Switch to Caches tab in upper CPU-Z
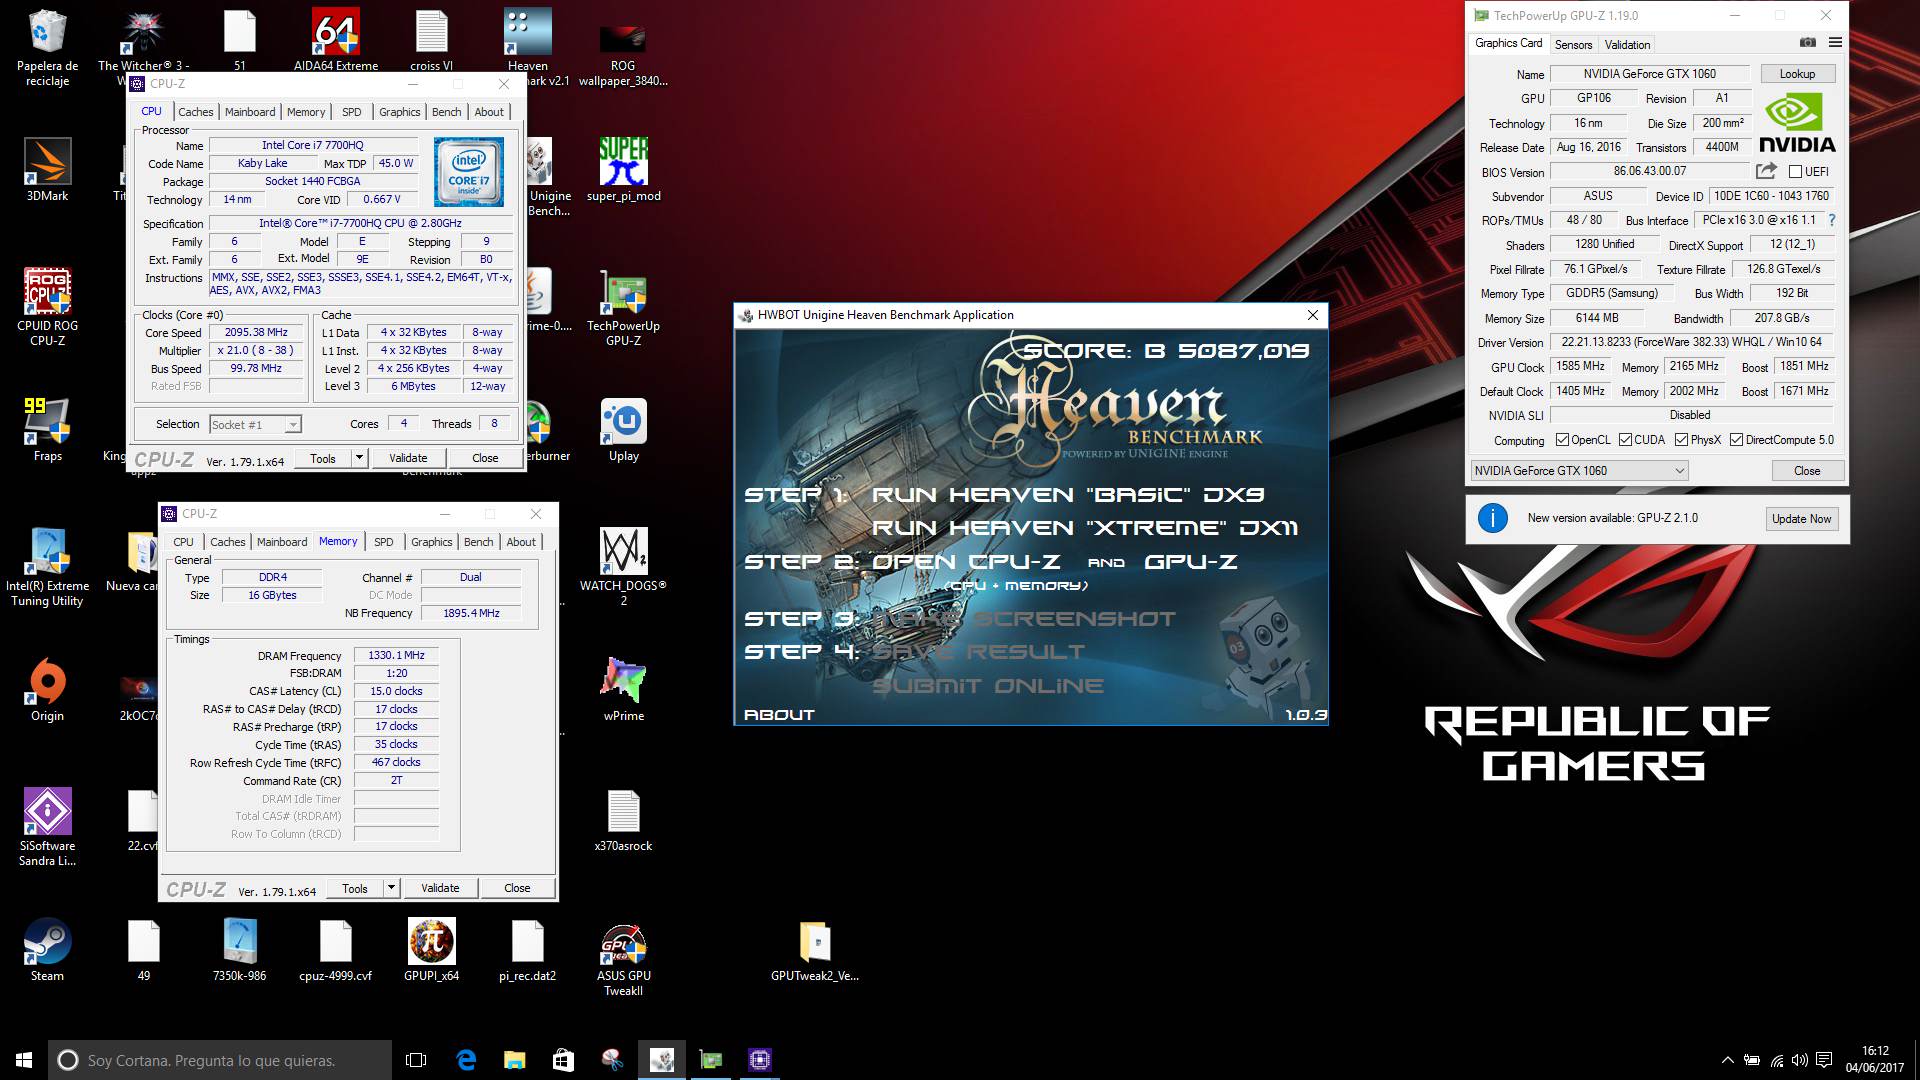1920x1080 pixels. pos(196,112)
